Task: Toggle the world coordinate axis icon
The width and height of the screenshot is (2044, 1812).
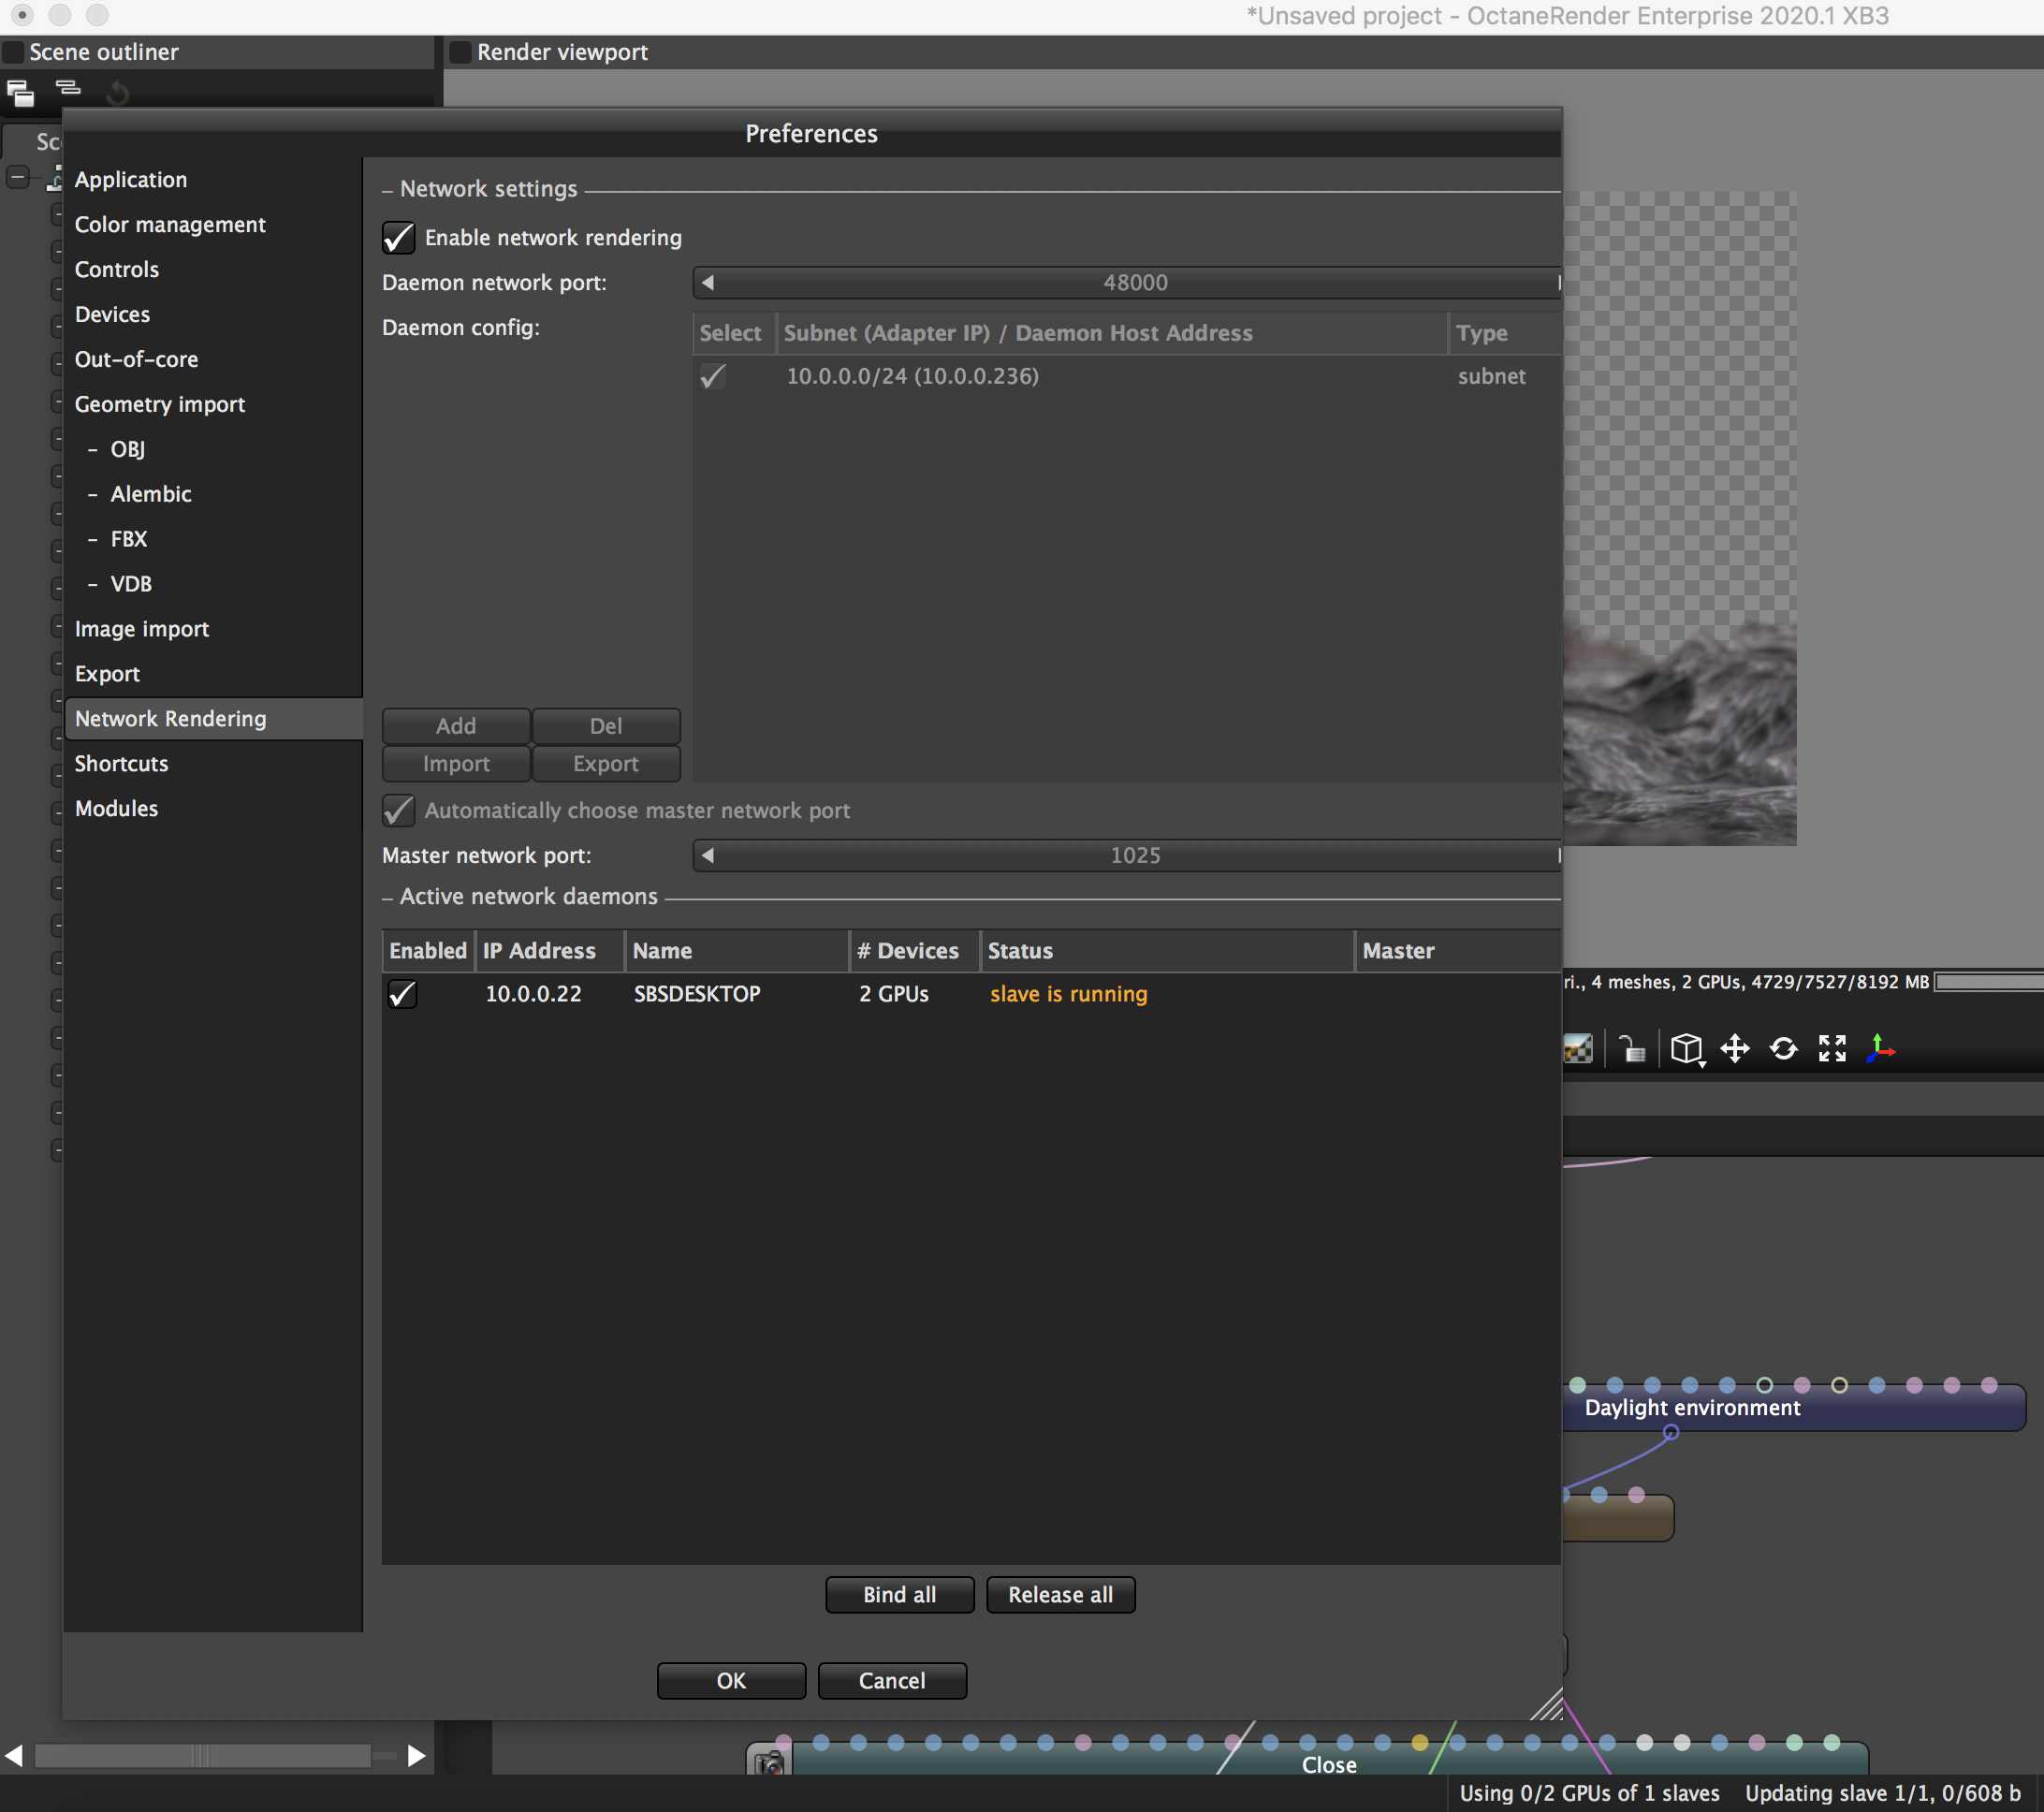Action: (x=1880, y=1049)
